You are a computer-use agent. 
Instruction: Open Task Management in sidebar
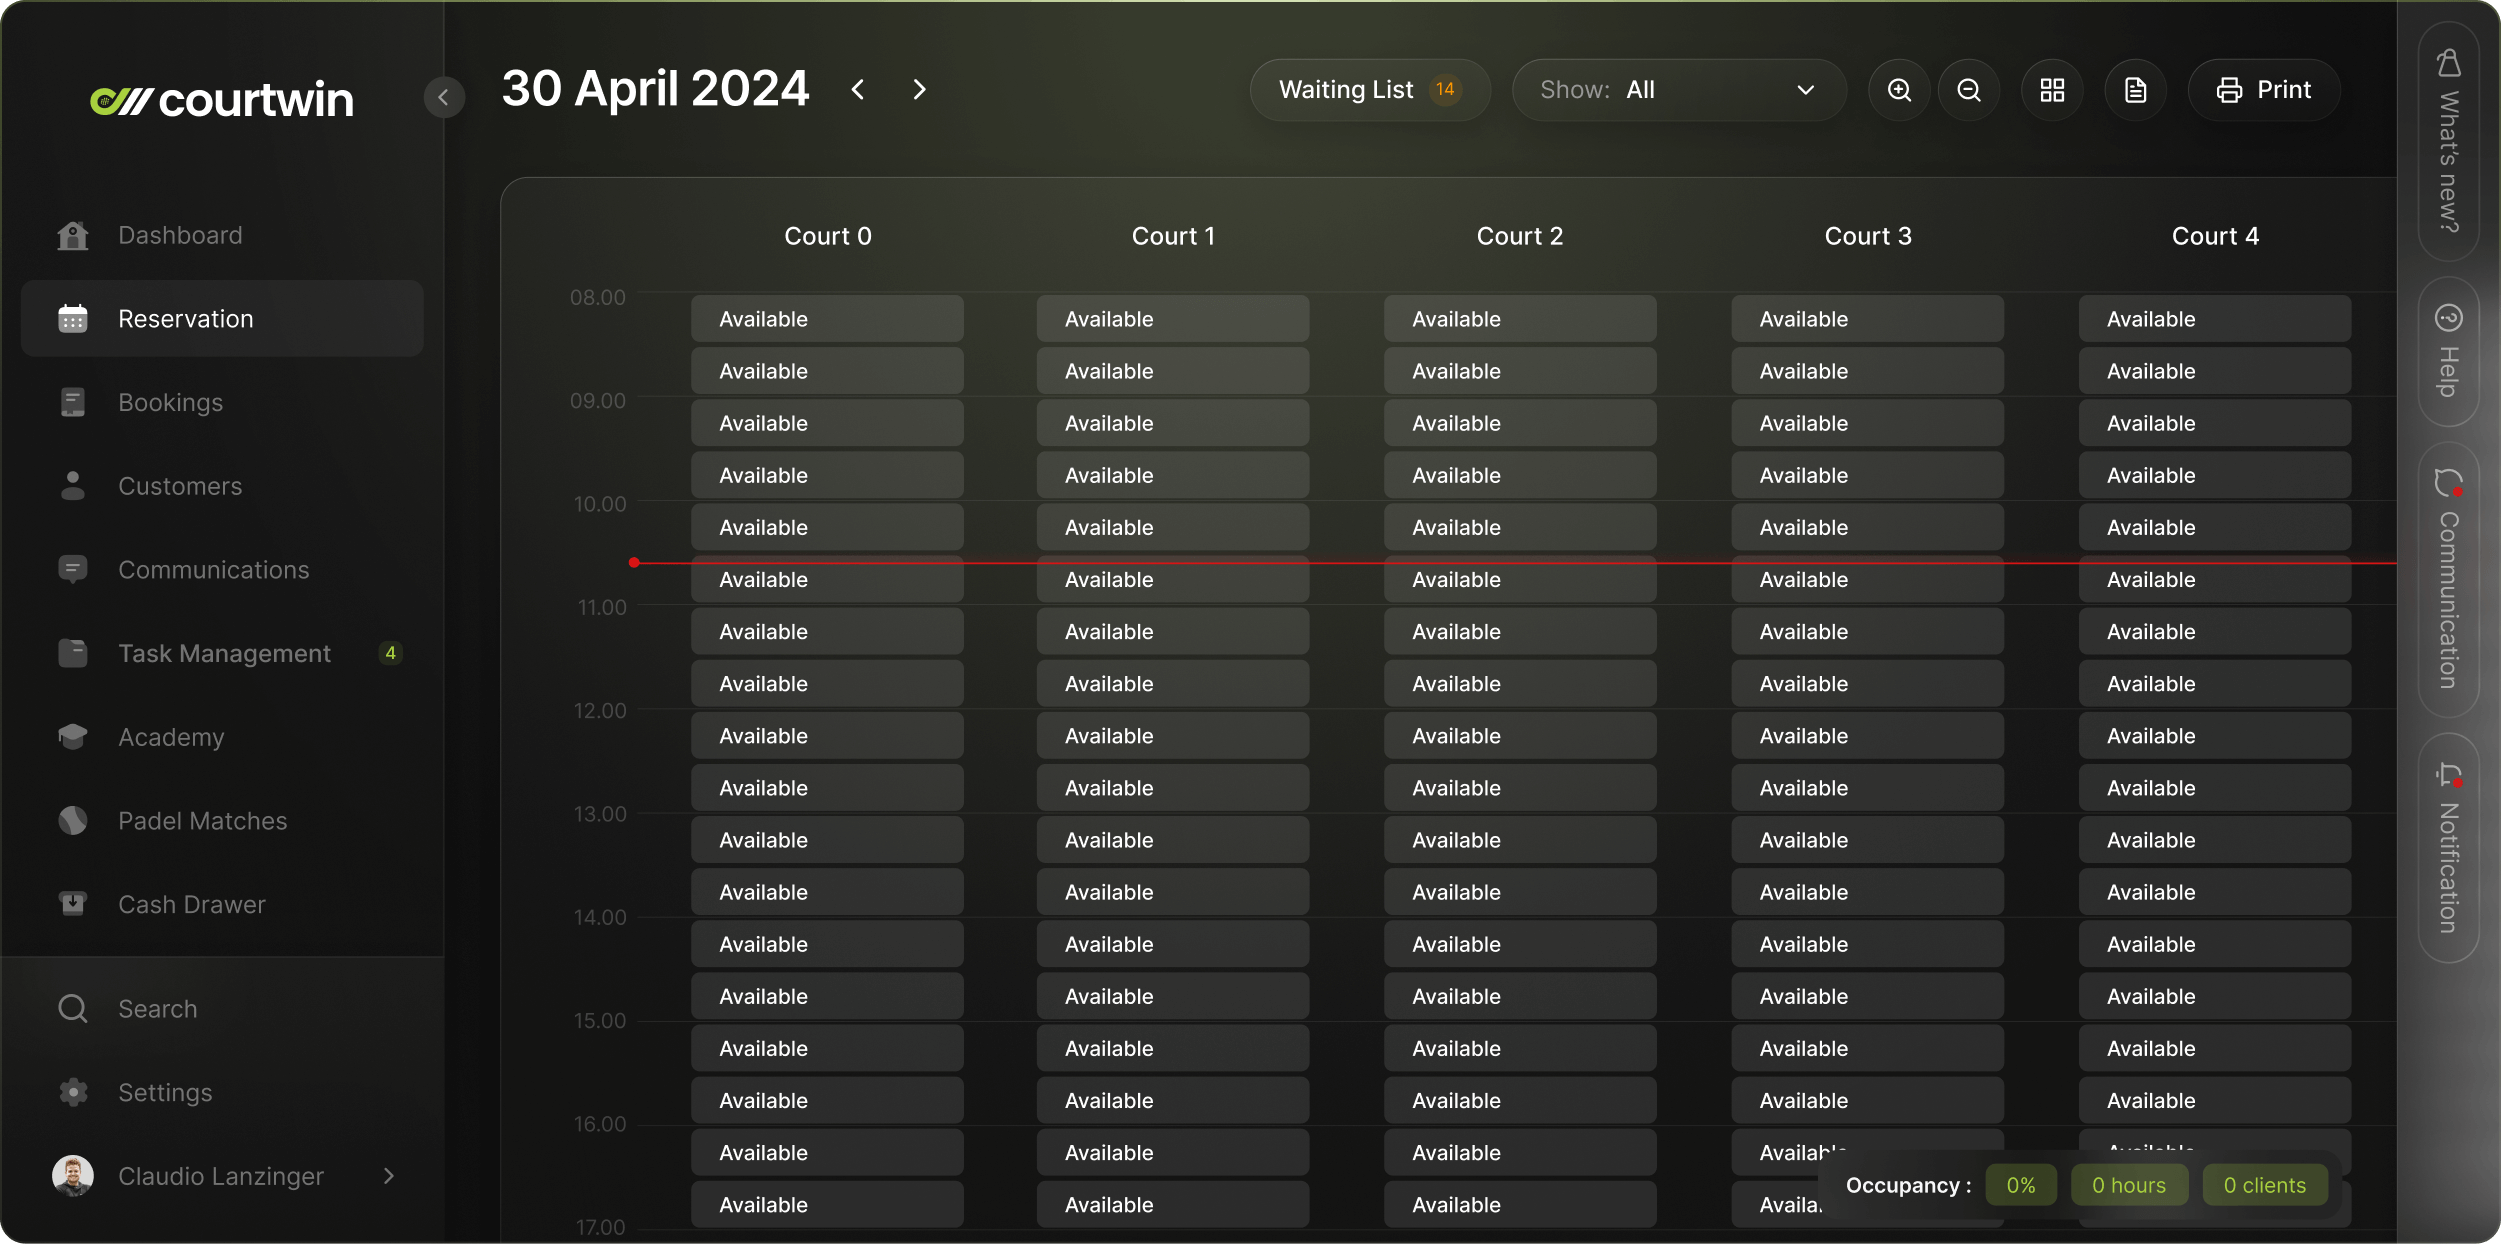pyautogui.click(x=224, y=653)
